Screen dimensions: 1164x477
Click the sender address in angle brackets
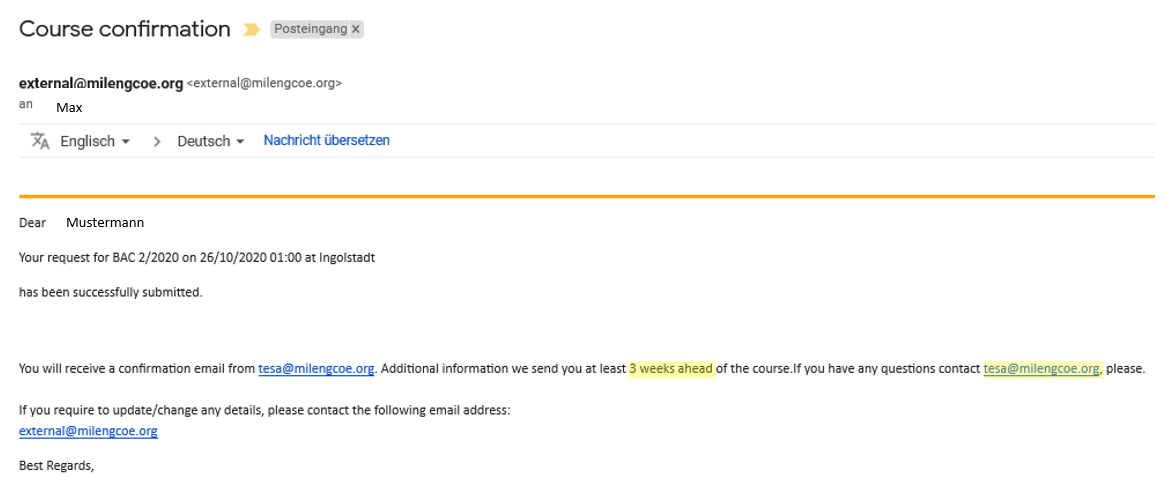(265, 84)
